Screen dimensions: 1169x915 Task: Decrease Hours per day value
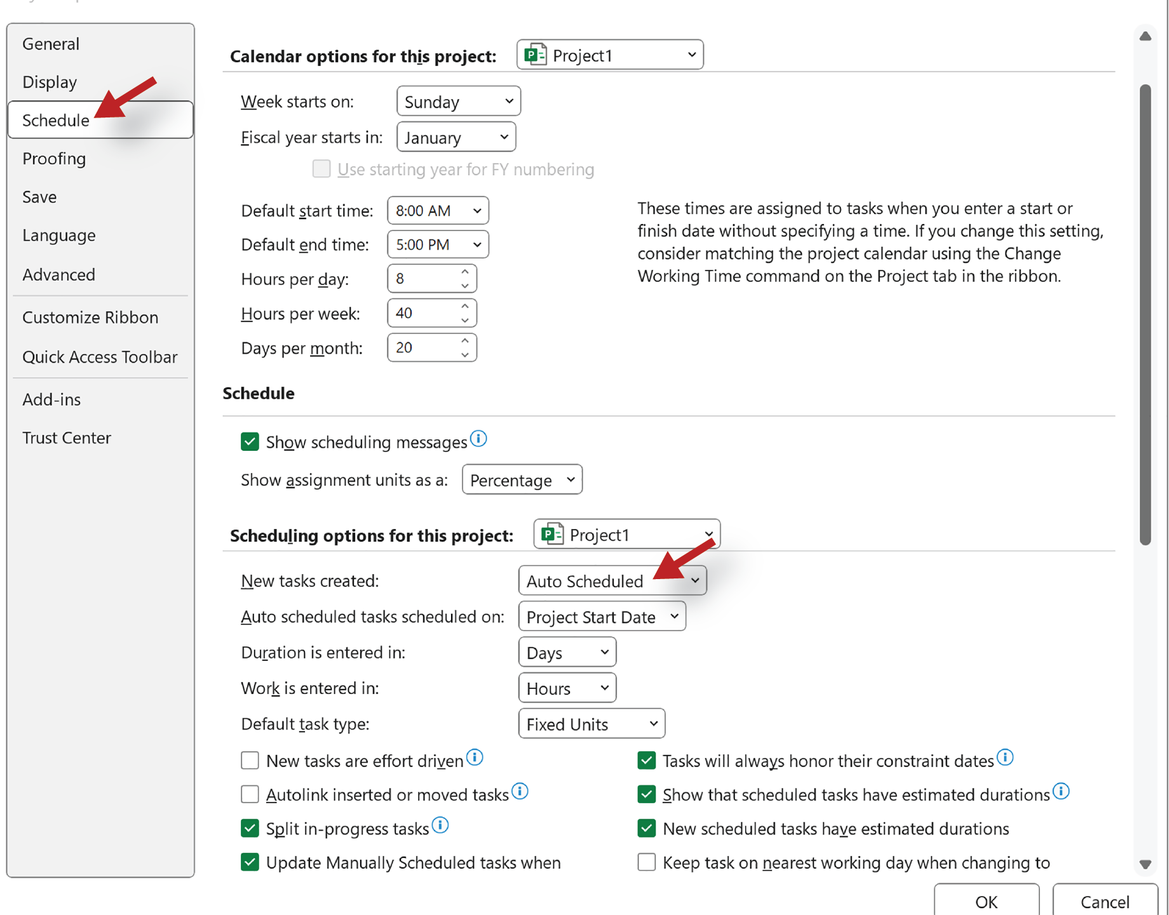(x=464, y=286)
